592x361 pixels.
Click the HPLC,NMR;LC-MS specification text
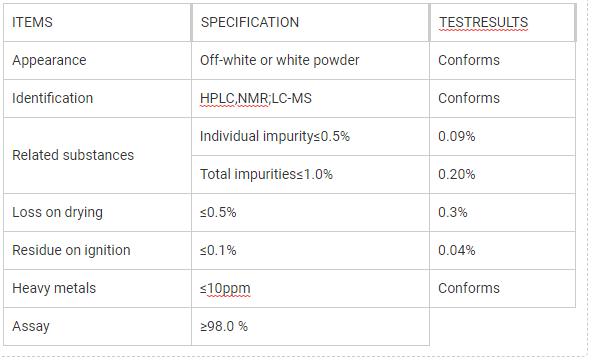tap(256, 98)
